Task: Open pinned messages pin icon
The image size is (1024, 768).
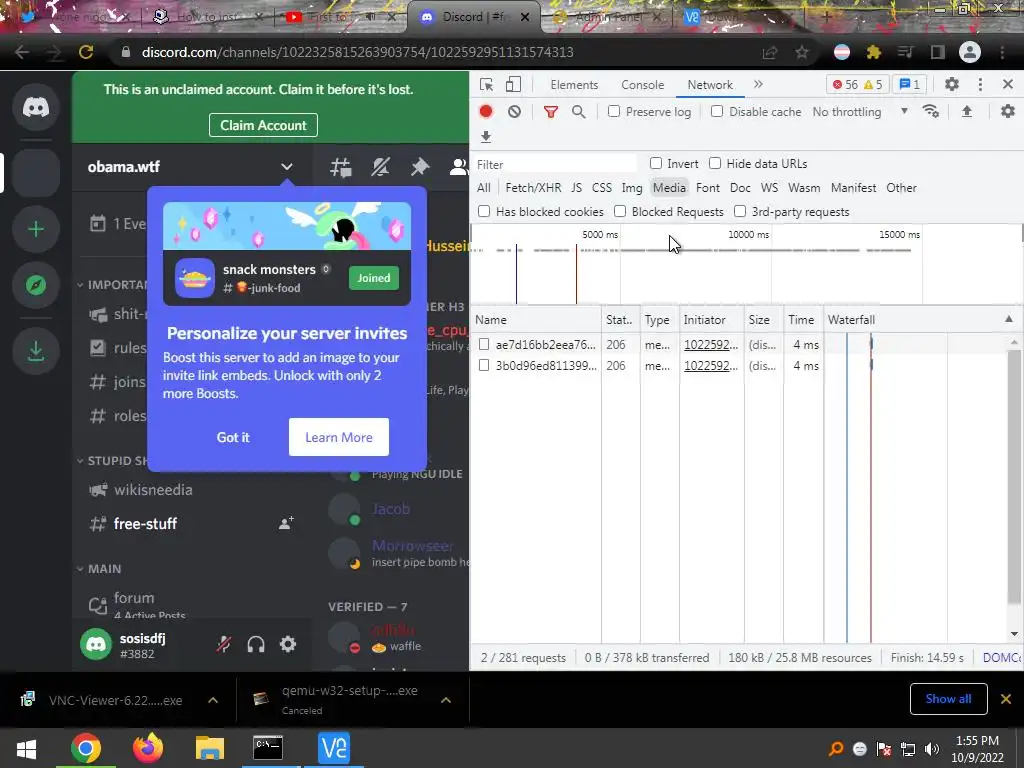Action: [419, 167]
